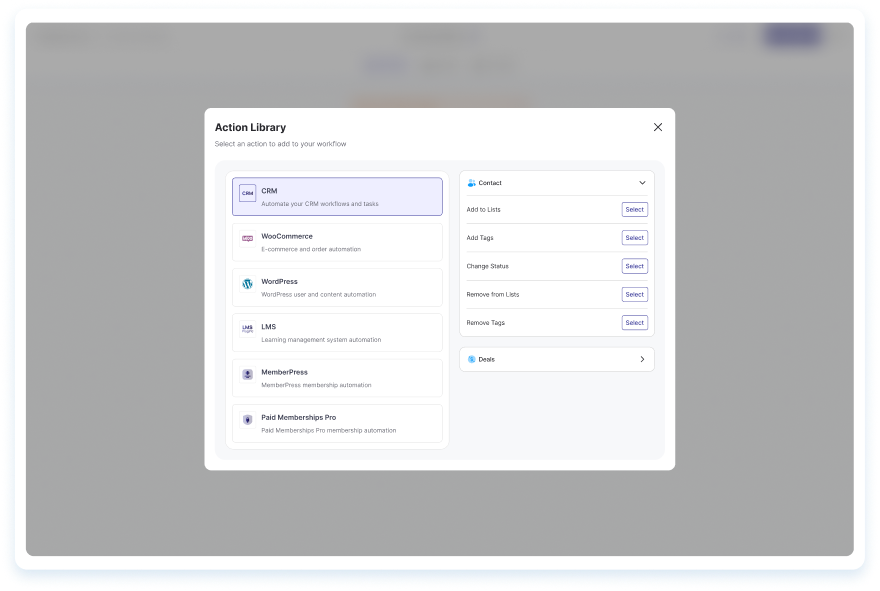Image resolution: width=880 pixels, height=591 pixels.
Task: Close the Action Library dialog
Action: pos(658,127)
